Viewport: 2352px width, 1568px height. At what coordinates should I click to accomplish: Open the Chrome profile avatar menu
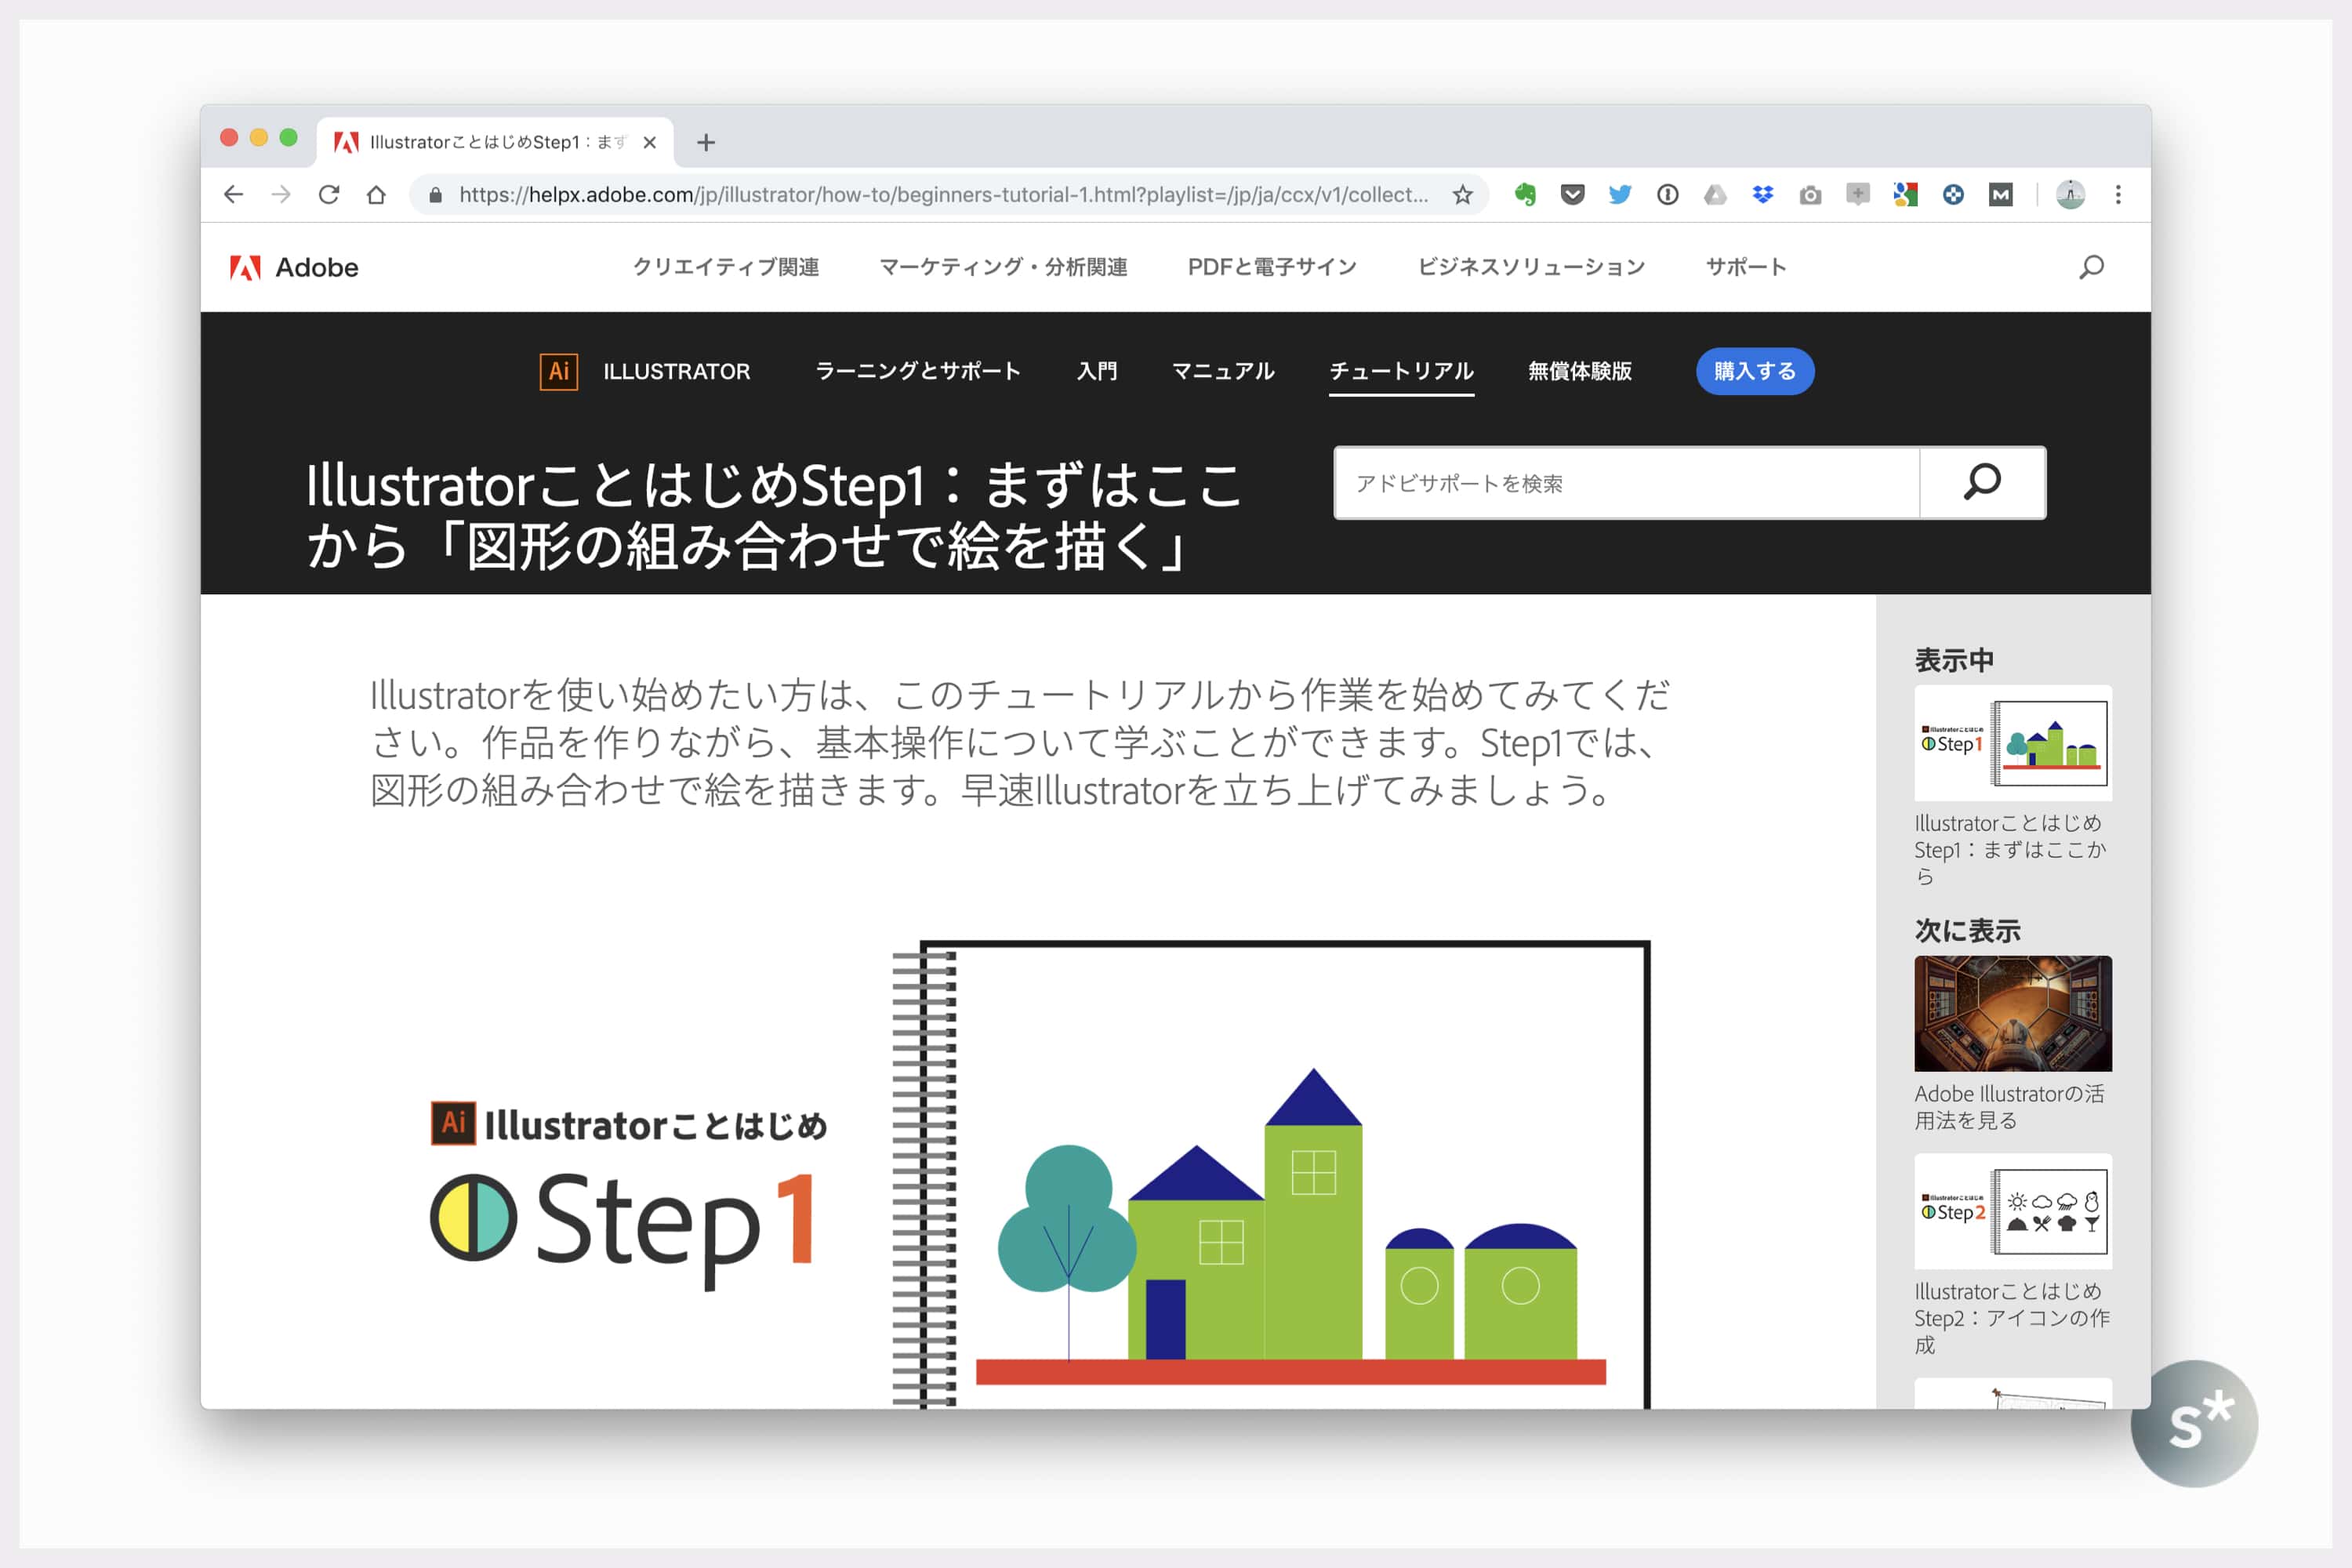click(2070, 195)
